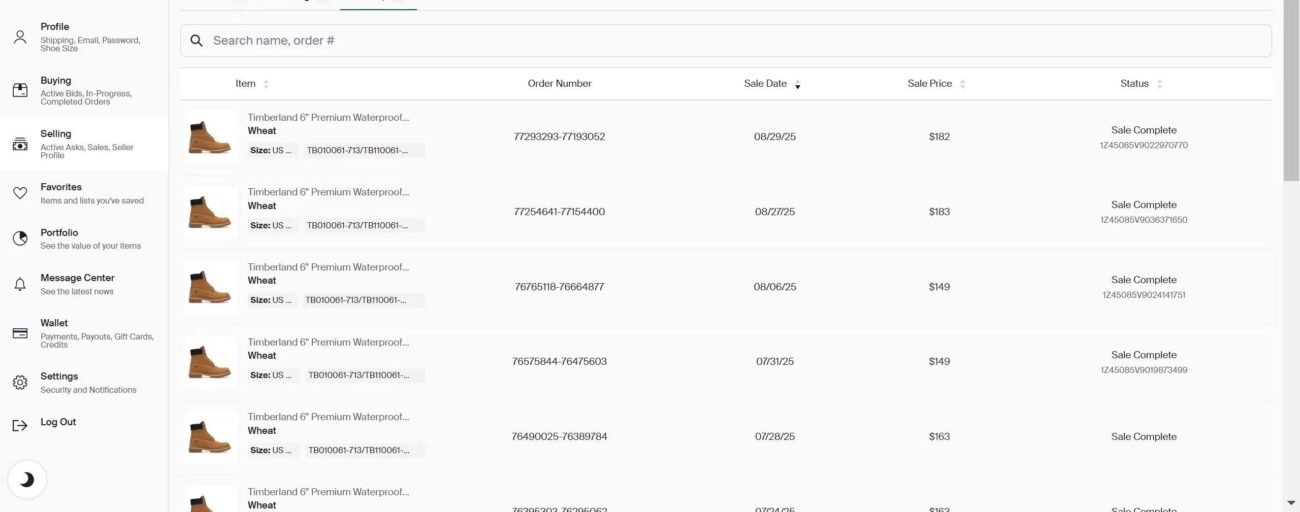Open the Message Center menu item

click(77, 278)
